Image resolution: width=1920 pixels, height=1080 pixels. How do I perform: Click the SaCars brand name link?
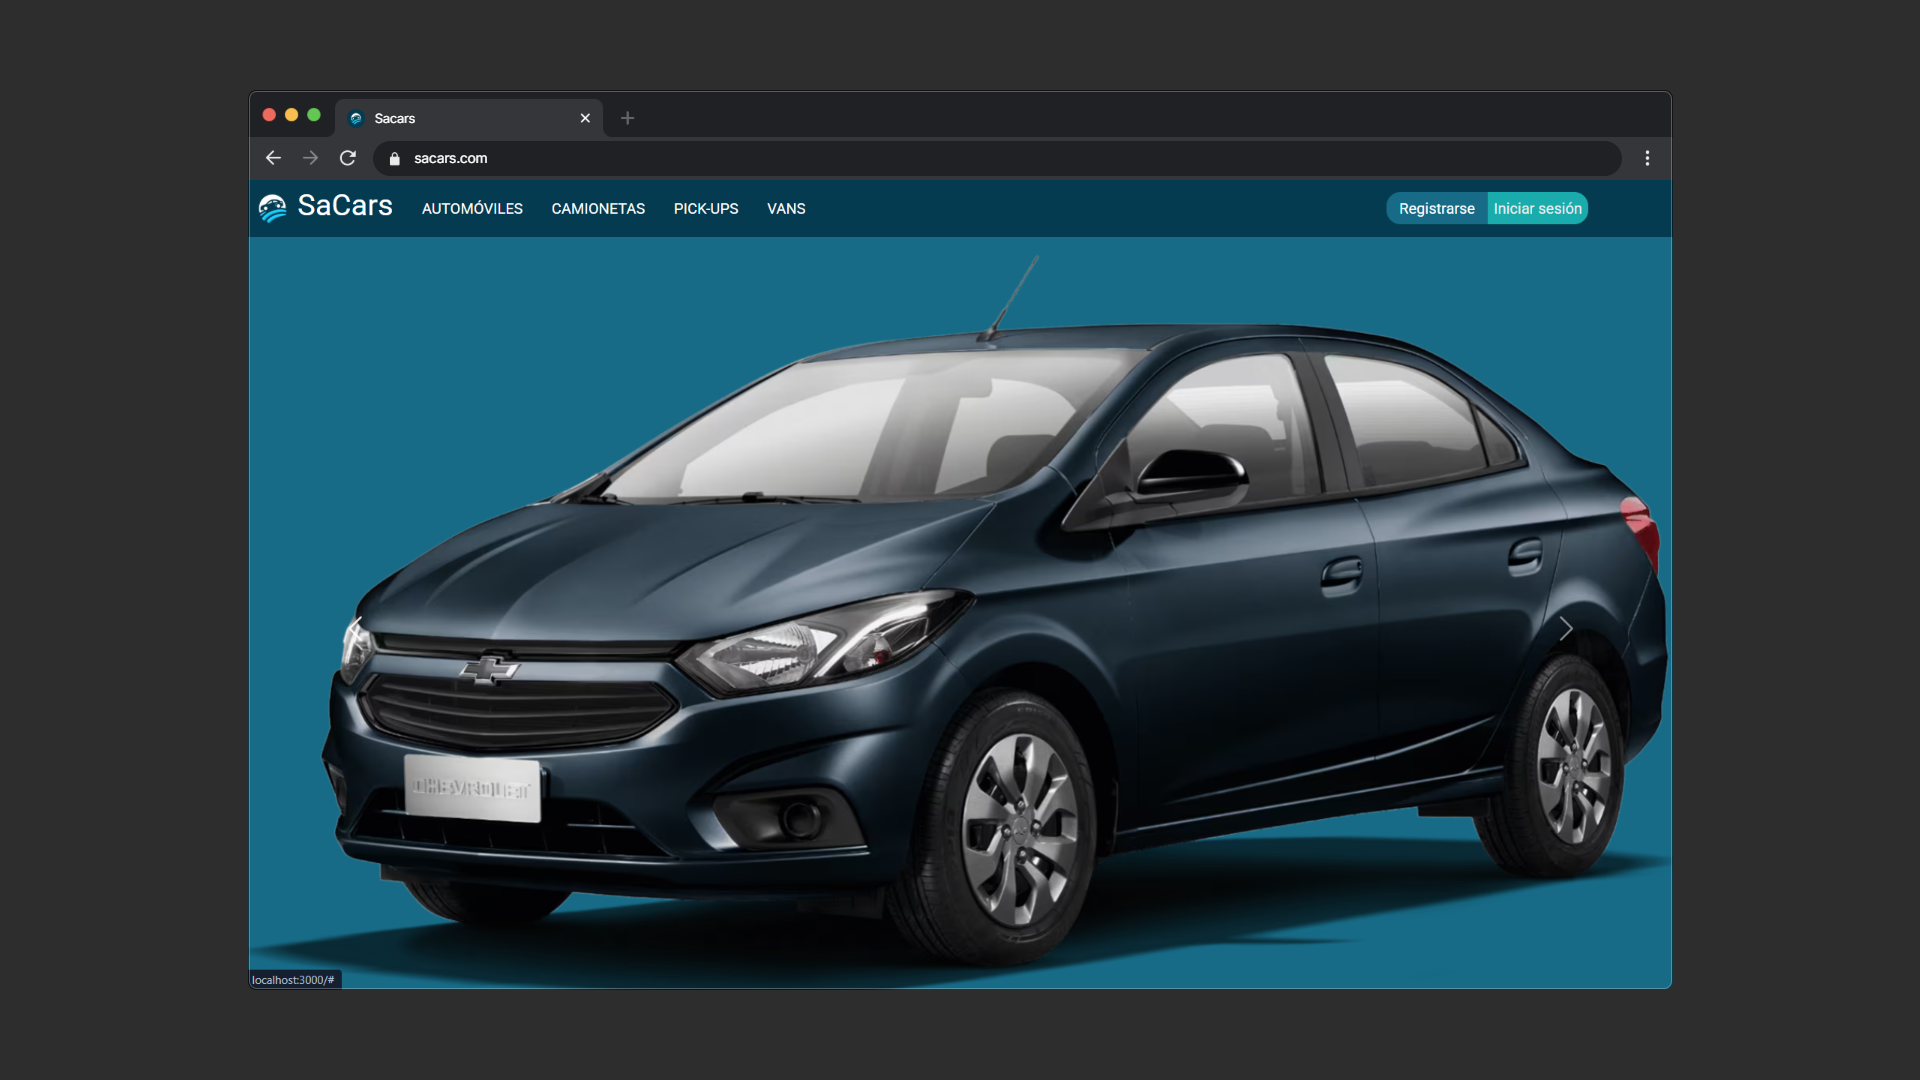click(345, 206)
